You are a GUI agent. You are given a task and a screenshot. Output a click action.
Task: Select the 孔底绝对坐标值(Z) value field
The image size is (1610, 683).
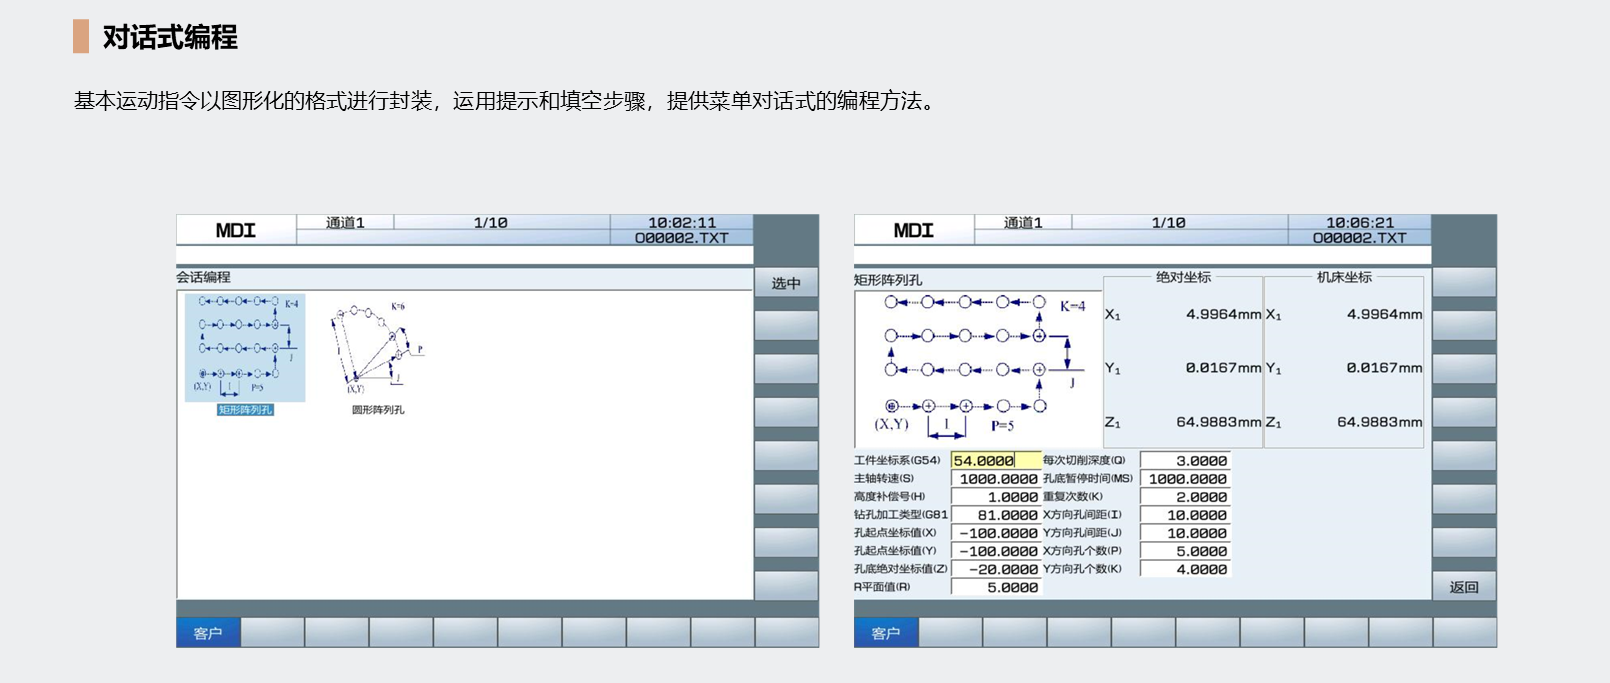995,569
